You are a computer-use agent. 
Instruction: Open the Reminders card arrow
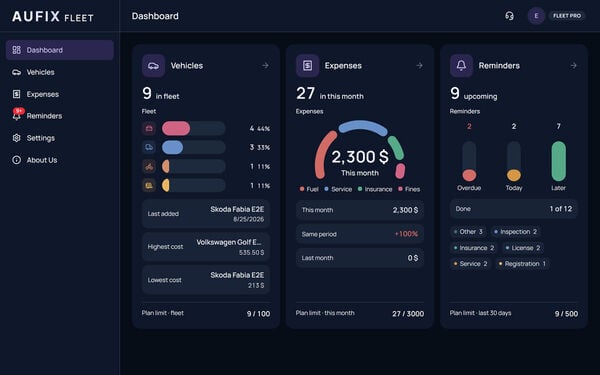click(x=573, y=66)
